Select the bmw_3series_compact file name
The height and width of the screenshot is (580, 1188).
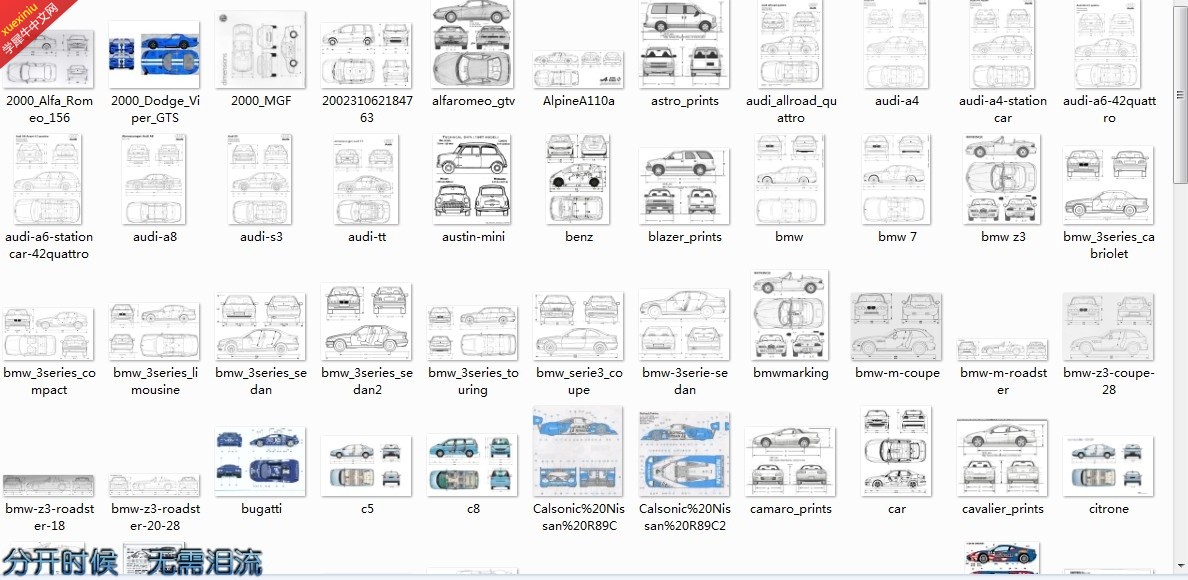pyautogui.click(x=49, y=382)
